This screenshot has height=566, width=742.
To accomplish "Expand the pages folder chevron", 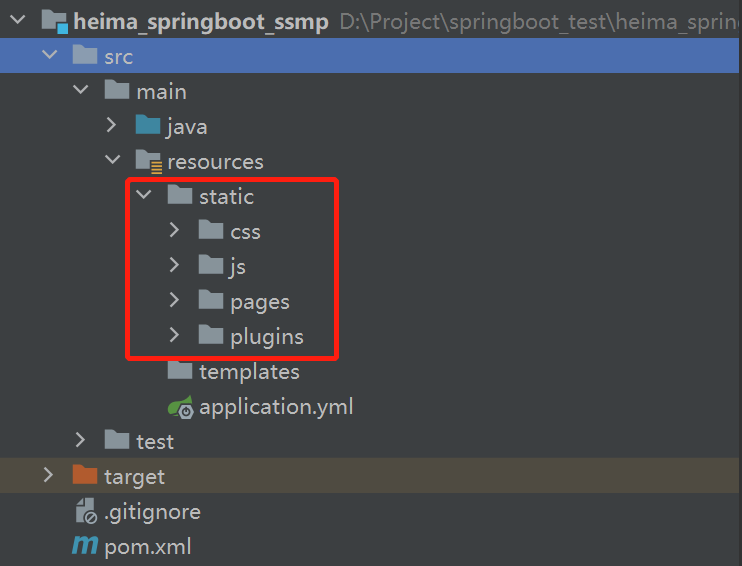I will coord(175,300).
